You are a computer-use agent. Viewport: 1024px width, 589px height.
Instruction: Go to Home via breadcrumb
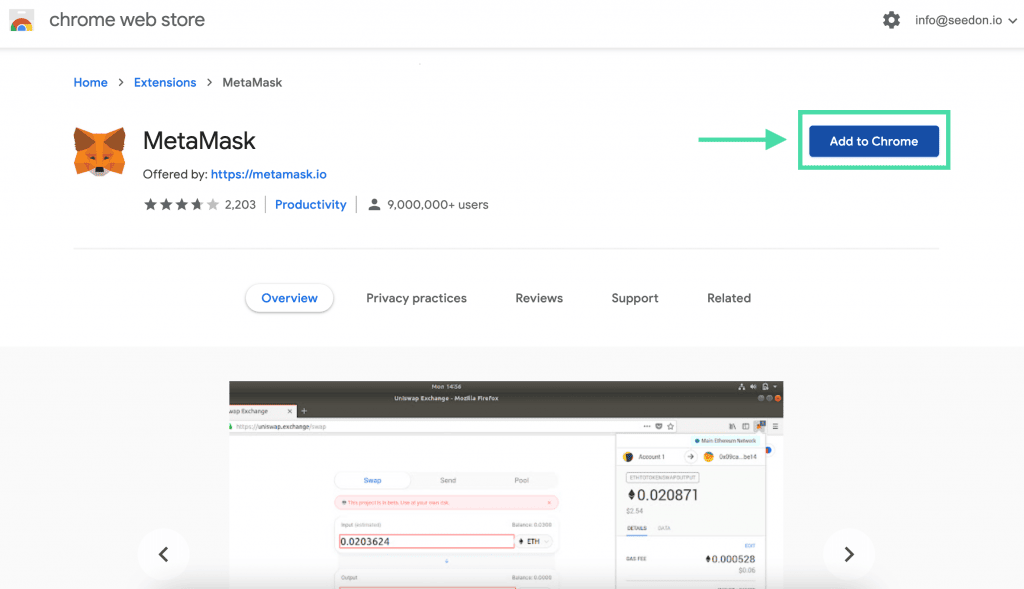90,82
